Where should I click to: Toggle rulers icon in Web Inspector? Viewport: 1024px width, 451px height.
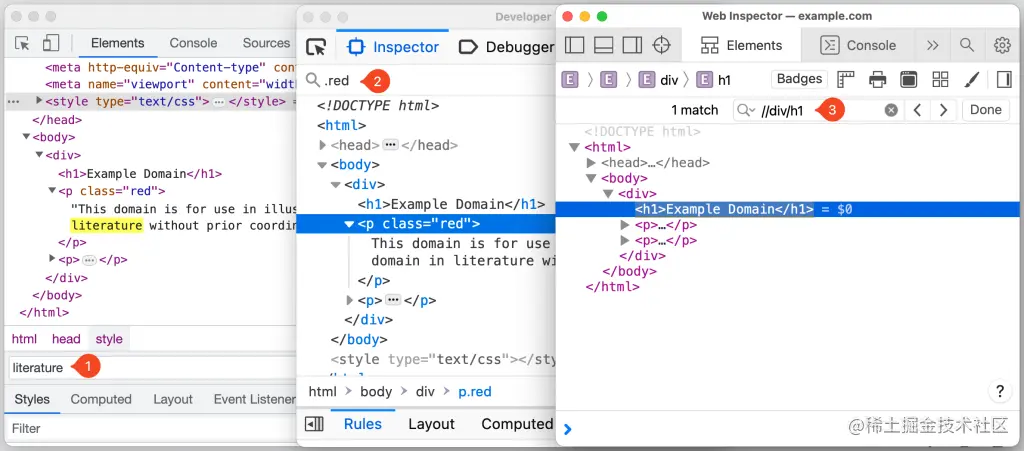point(846,80)
